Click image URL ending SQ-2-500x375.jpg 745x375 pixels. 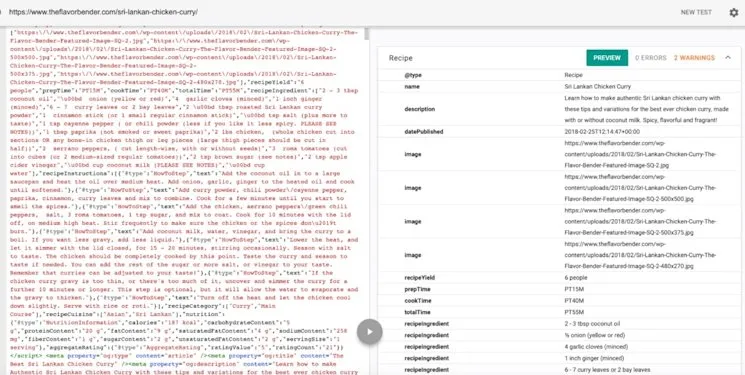coord(640,221)
